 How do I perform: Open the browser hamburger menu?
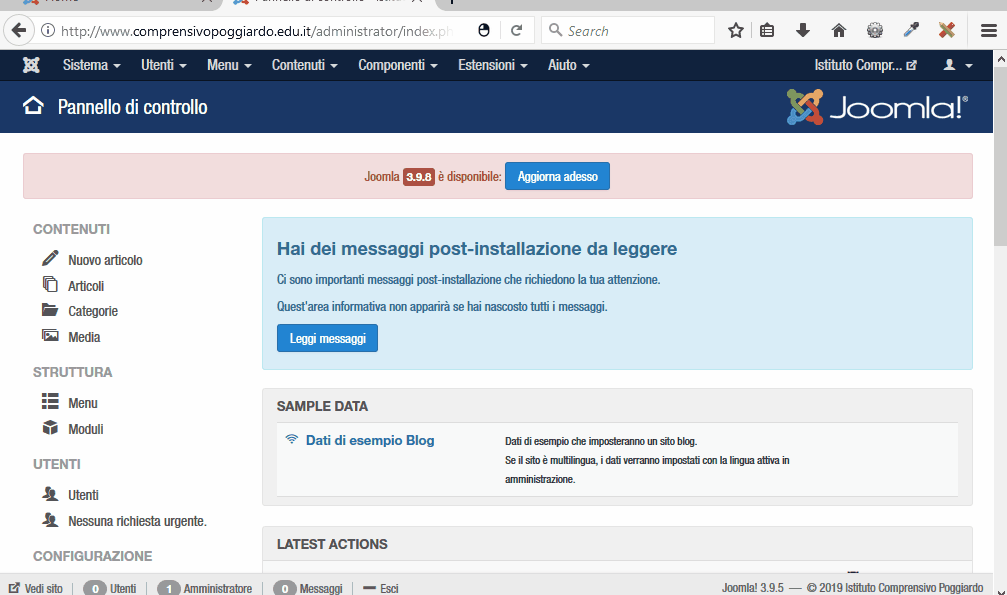tap(989, 30)
